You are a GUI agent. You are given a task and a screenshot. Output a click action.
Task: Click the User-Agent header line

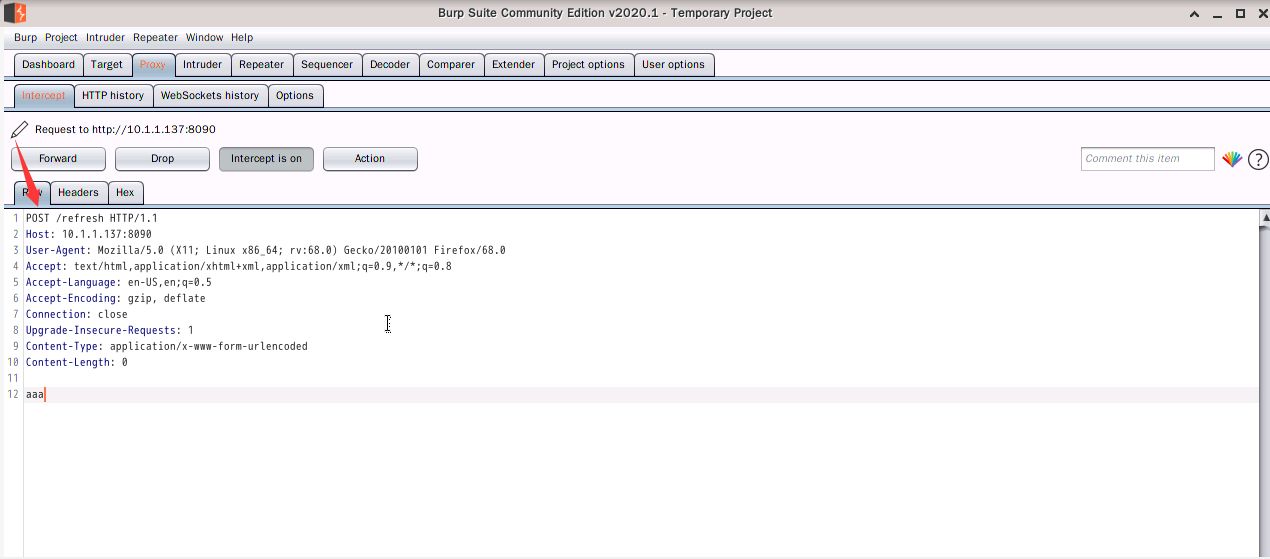click(266, 250)
